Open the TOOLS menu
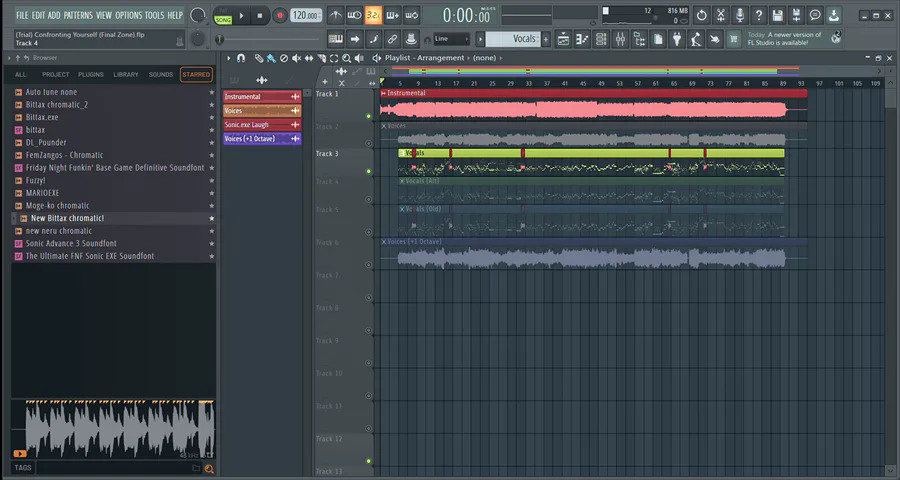Viewport: 900px width, 480px height. point(154,15)
